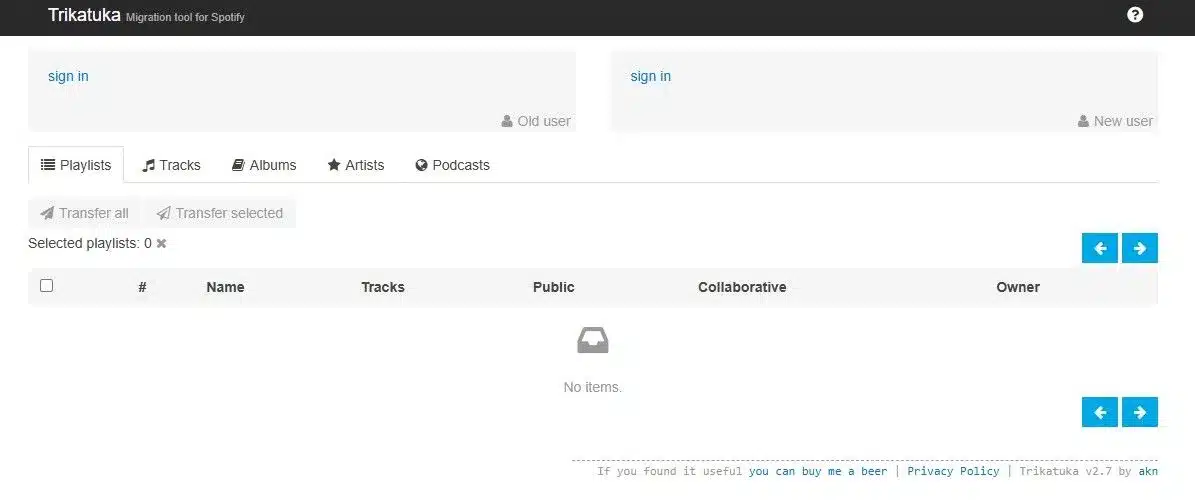The image size is (1195, 500).
Task: Open the help question mark icon
Action: pyautogui.click(x=1135, y=14)
